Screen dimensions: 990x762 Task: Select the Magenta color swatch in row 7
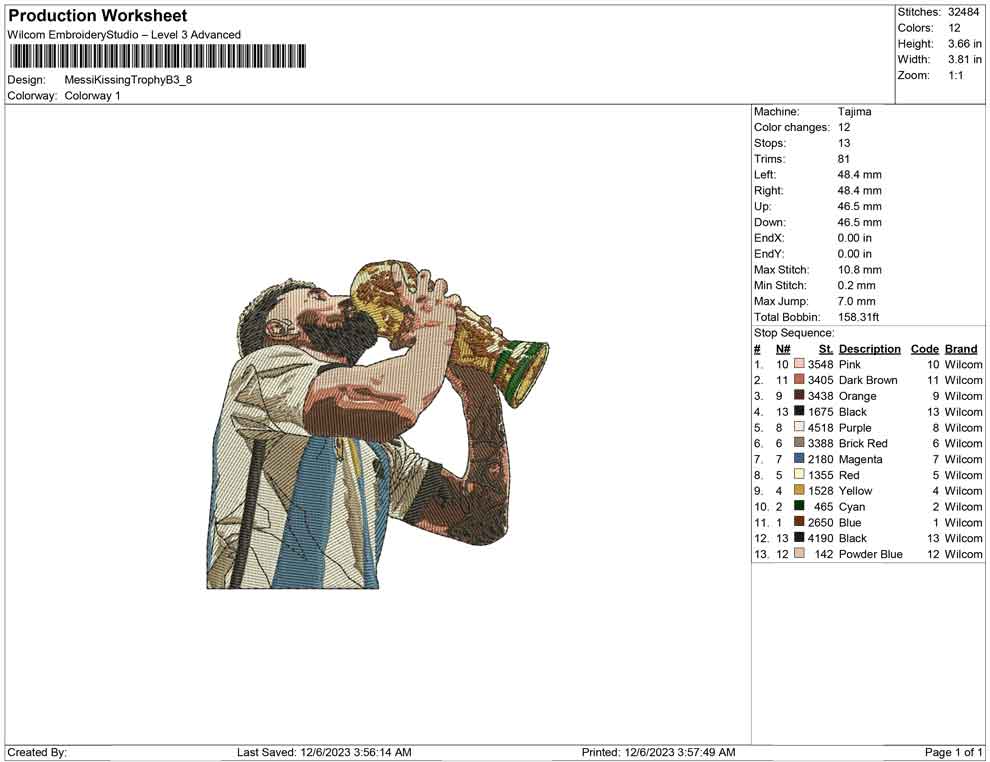click(x=799, y=459)
